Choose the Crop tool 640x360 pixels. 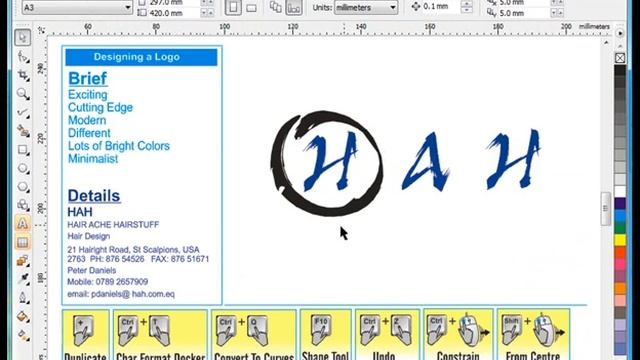click(x=23, y=76)
